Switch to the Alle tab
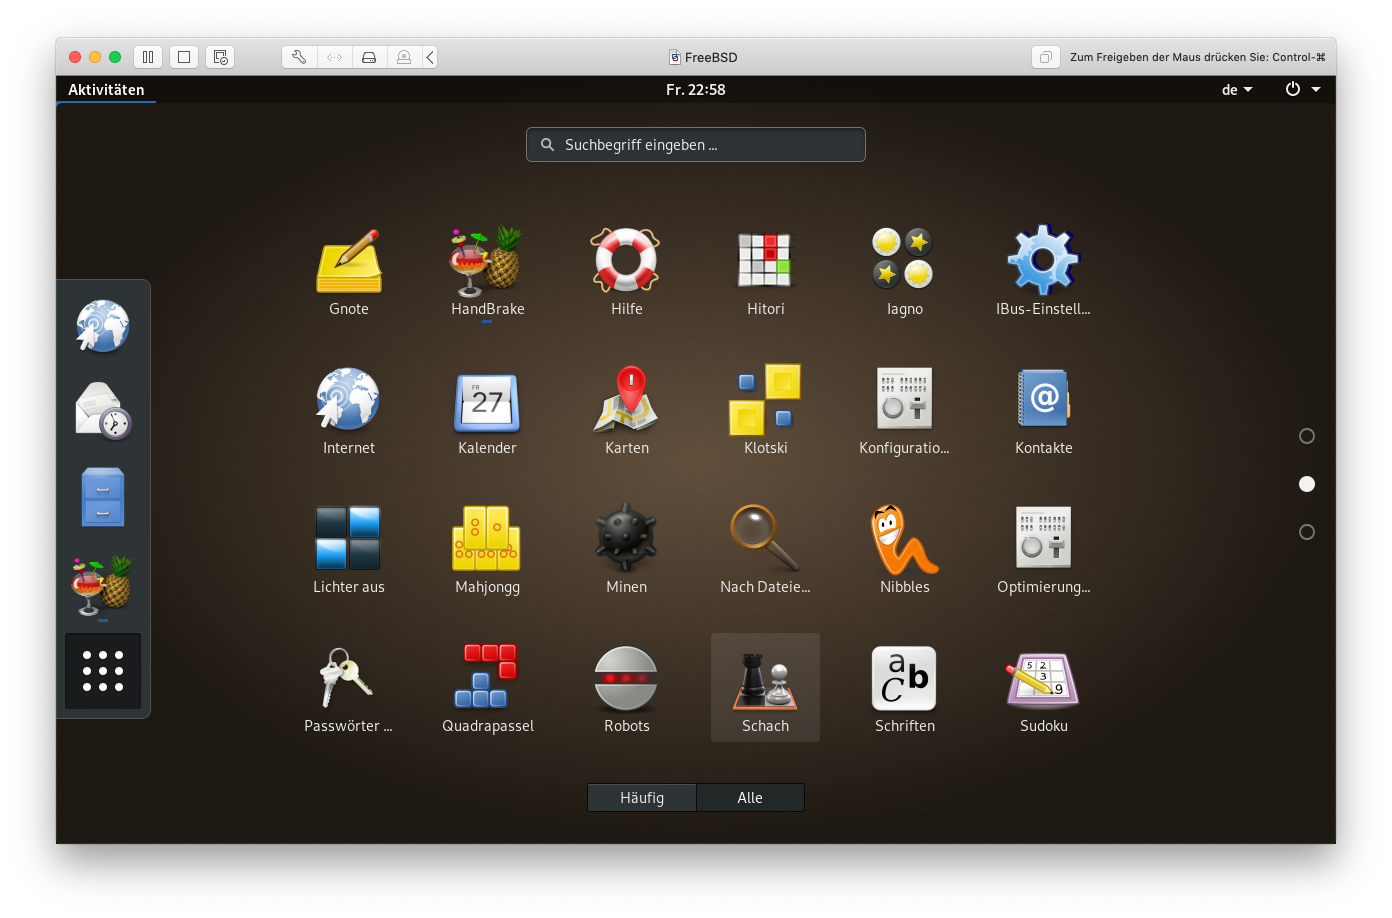 (x=750, y=797)
